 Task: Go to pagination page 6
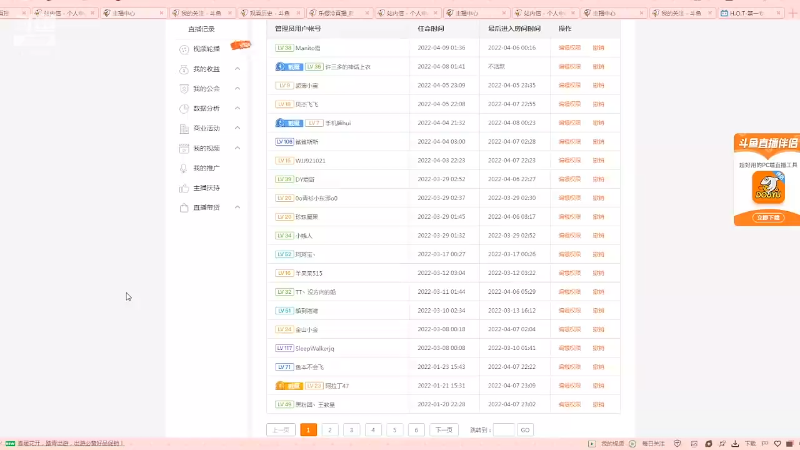[x=416, y=430]
